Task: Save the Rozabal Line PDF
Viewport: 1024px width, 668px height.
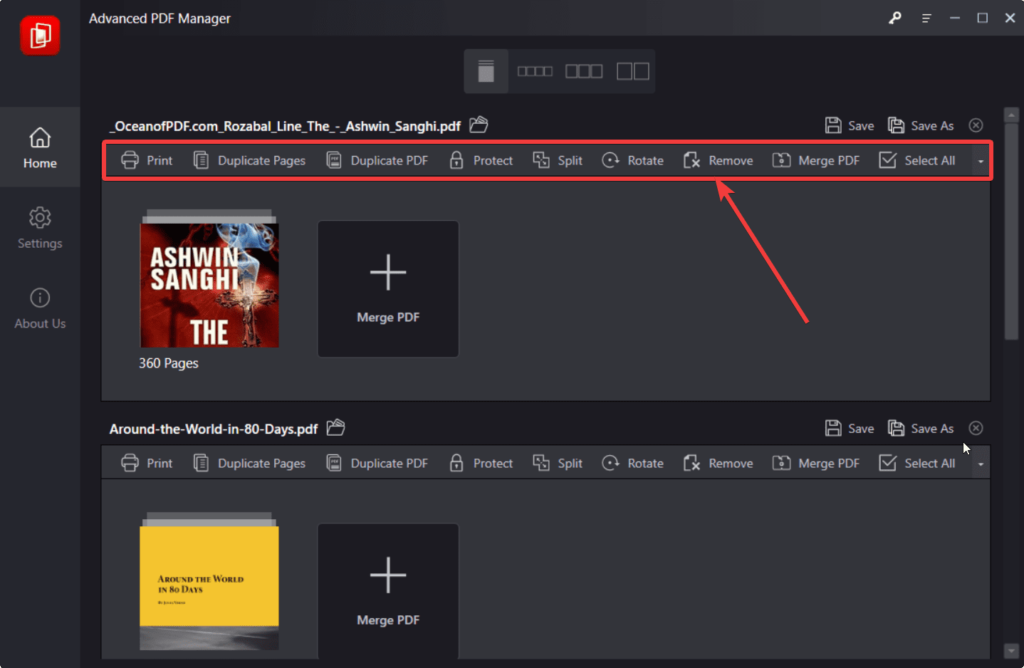Action: (849, 125)
